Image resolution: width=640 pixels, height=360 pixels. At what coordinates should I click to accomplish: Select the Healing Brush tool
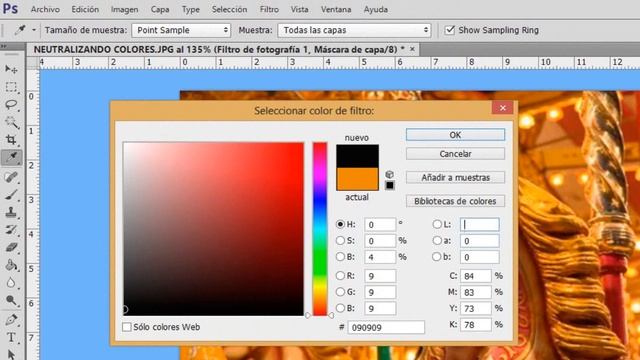point(11,177)
